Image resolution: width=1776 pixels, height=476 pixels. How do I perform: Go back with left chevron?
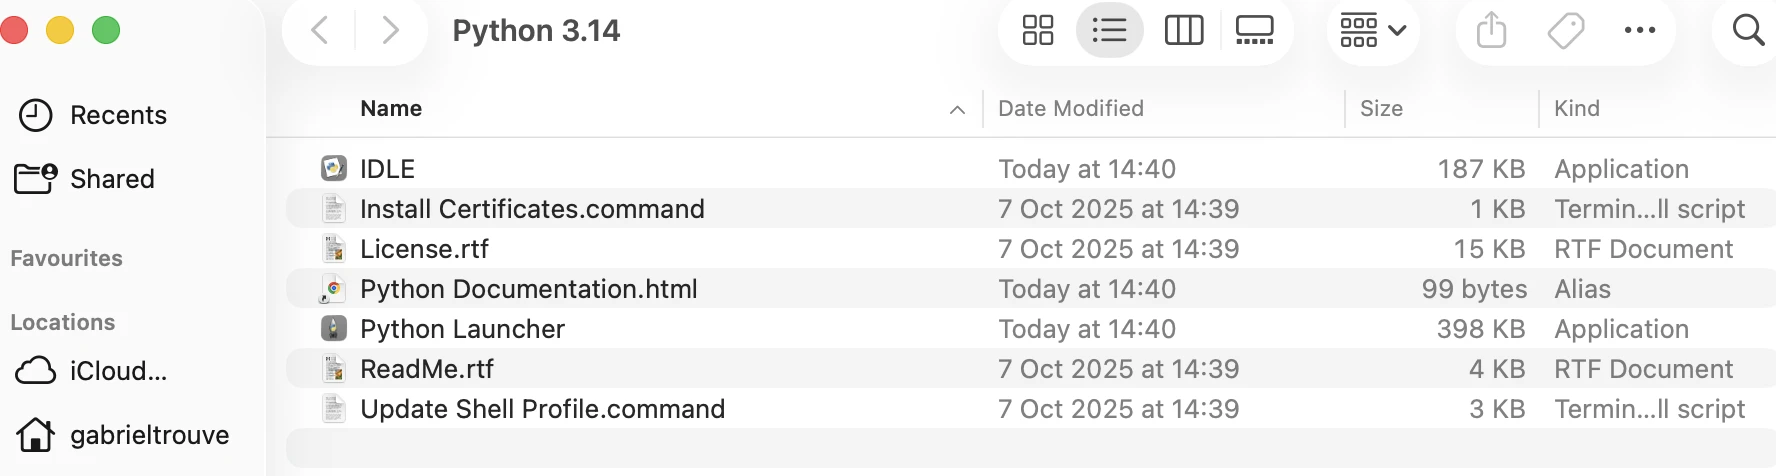(x=320, y=31)
